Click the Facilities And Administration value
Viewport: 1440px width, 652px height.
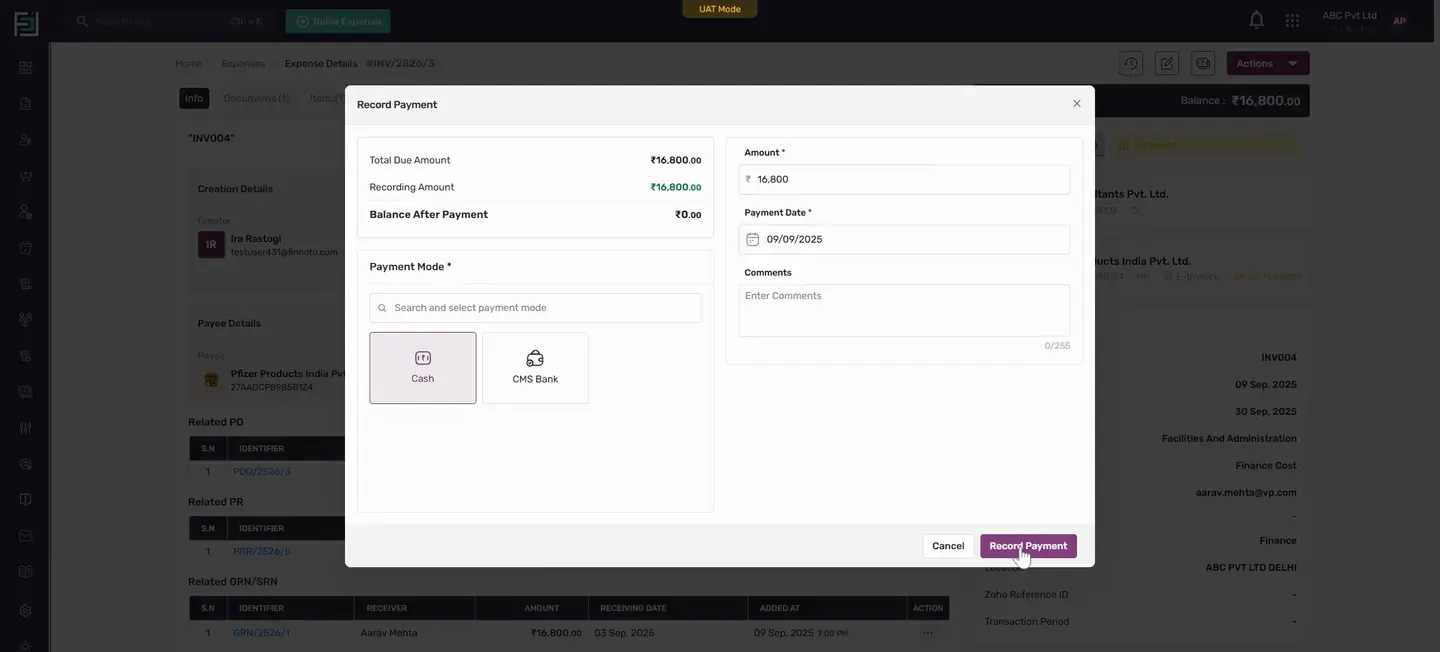1229,439
